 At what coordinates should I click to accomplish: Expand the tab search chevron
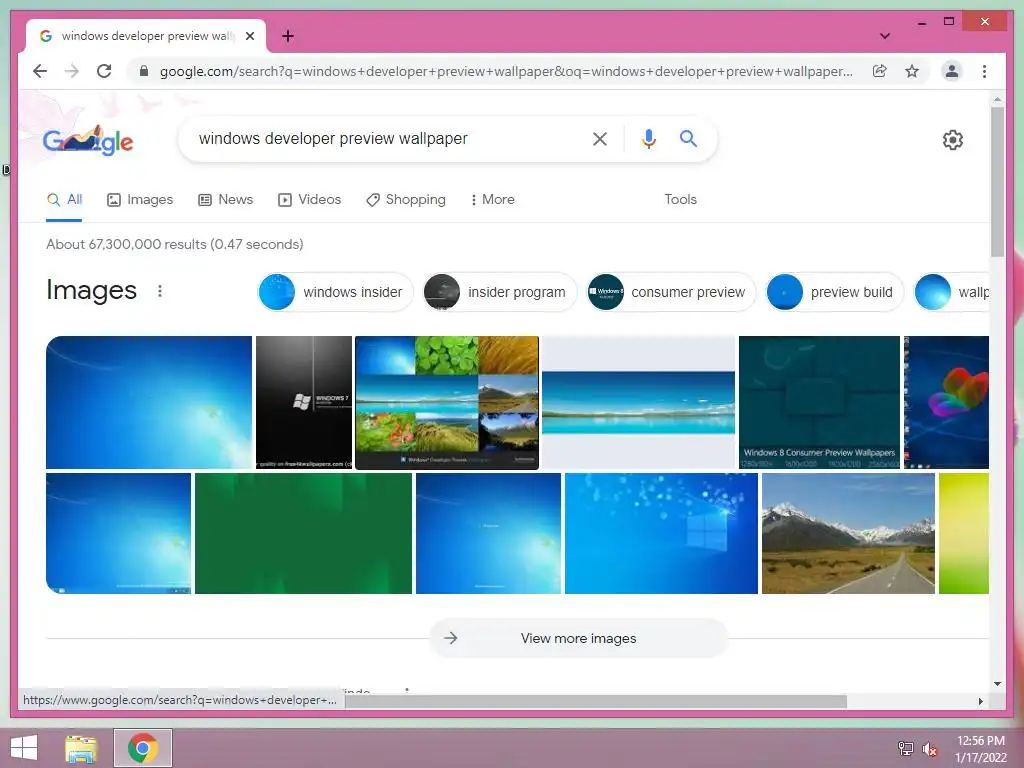pos(885,36)
